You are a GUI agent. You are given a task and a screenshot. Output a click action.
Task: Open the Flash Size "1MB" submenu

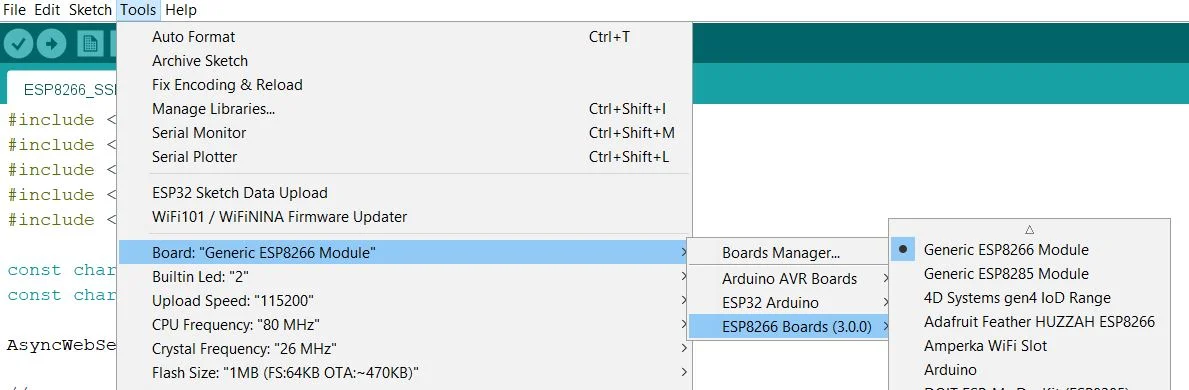pyautogui.click(x=405, y=373)
